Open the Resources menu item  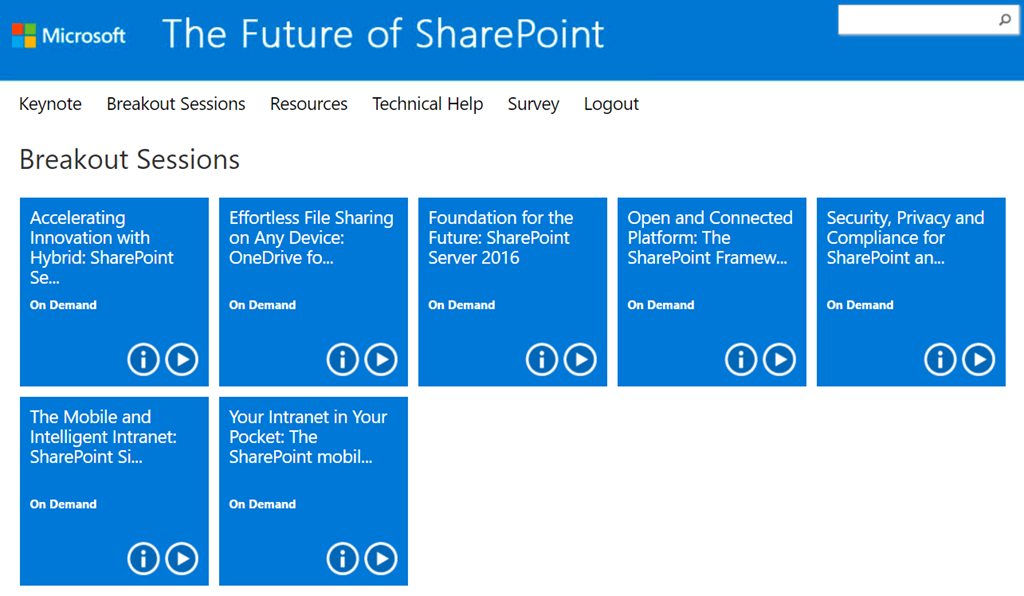click(x=308, y=104)
